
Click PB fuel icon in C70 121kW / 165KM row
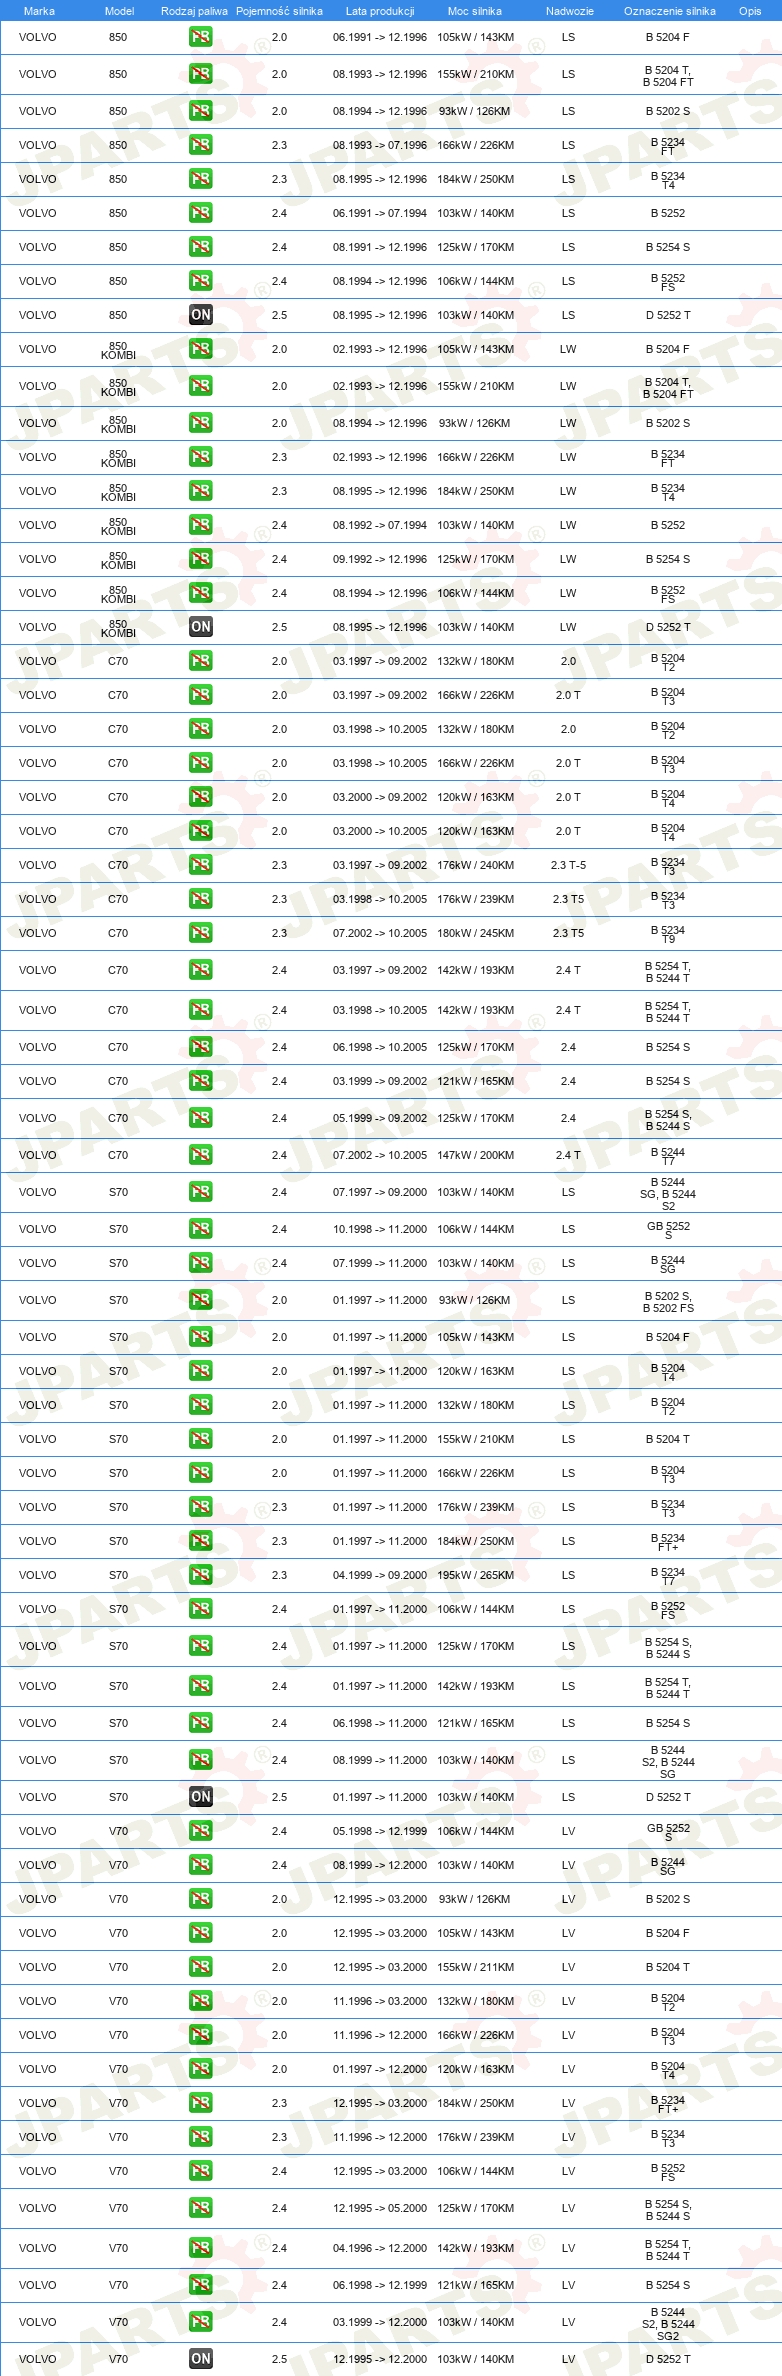(x=200, y=1081)
